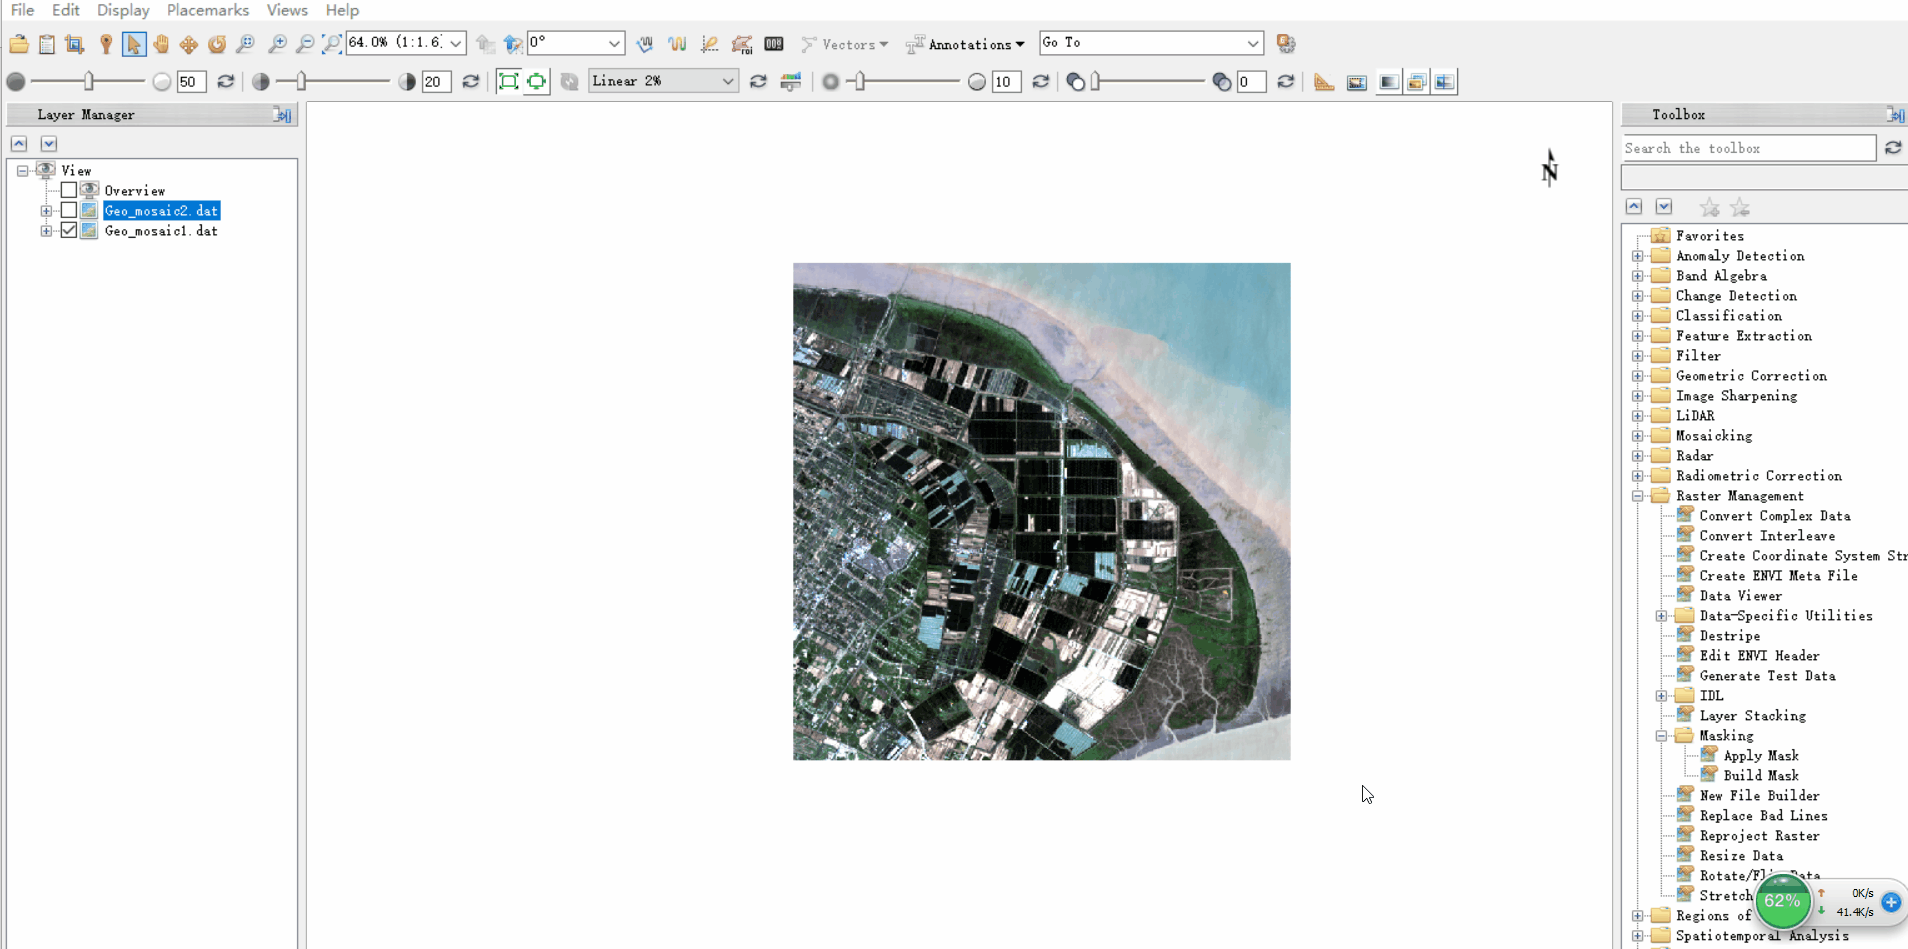The height and width of the screenshot is (949, 1908).
Task: Reset contrast with refresh icon beside 20
Action: coord(471,82)
